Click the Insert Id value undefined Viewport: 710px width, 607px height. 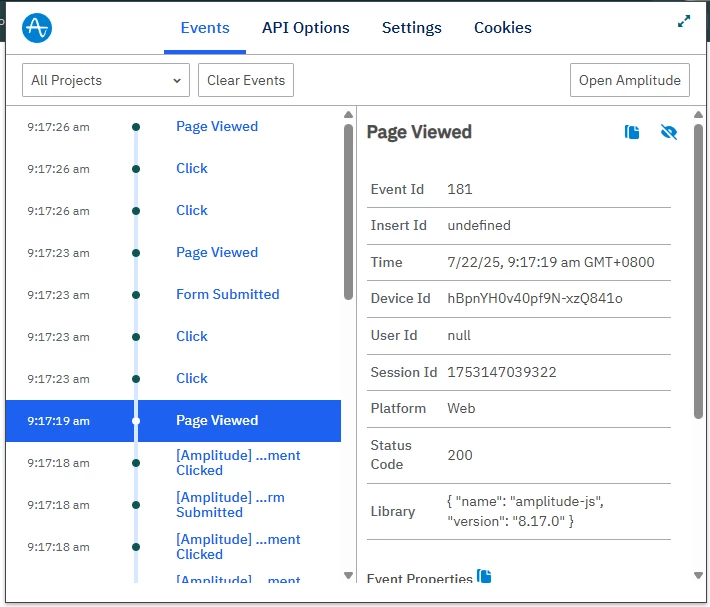(479, 225)
